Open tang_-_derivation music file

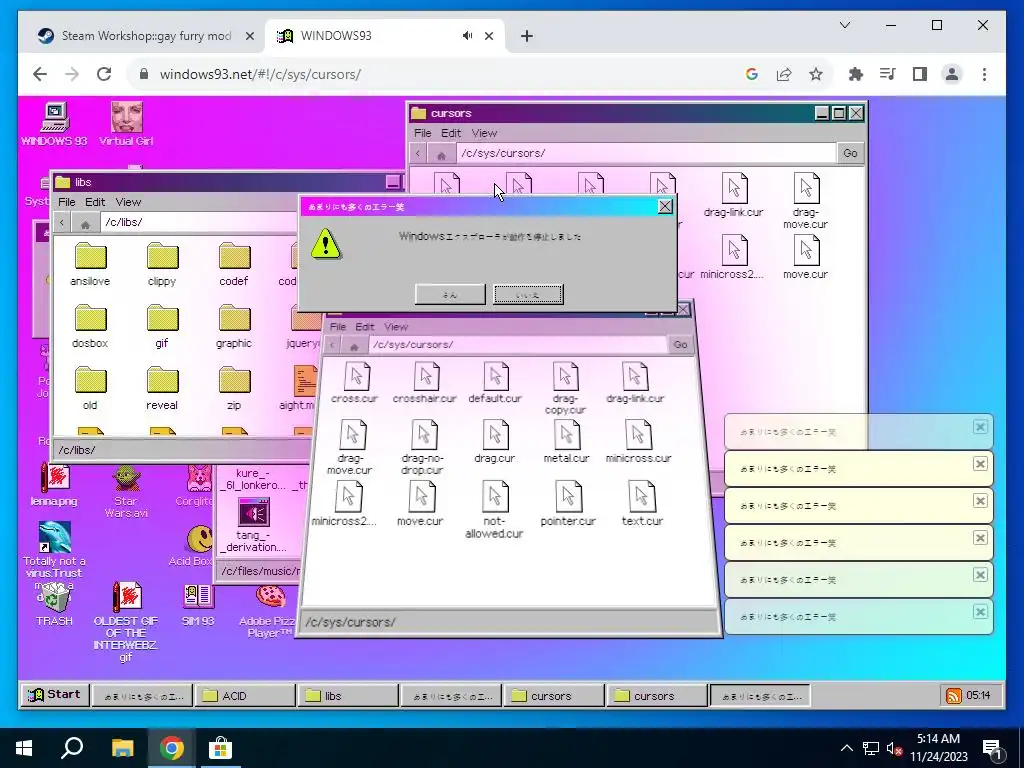tap(253, 526)
